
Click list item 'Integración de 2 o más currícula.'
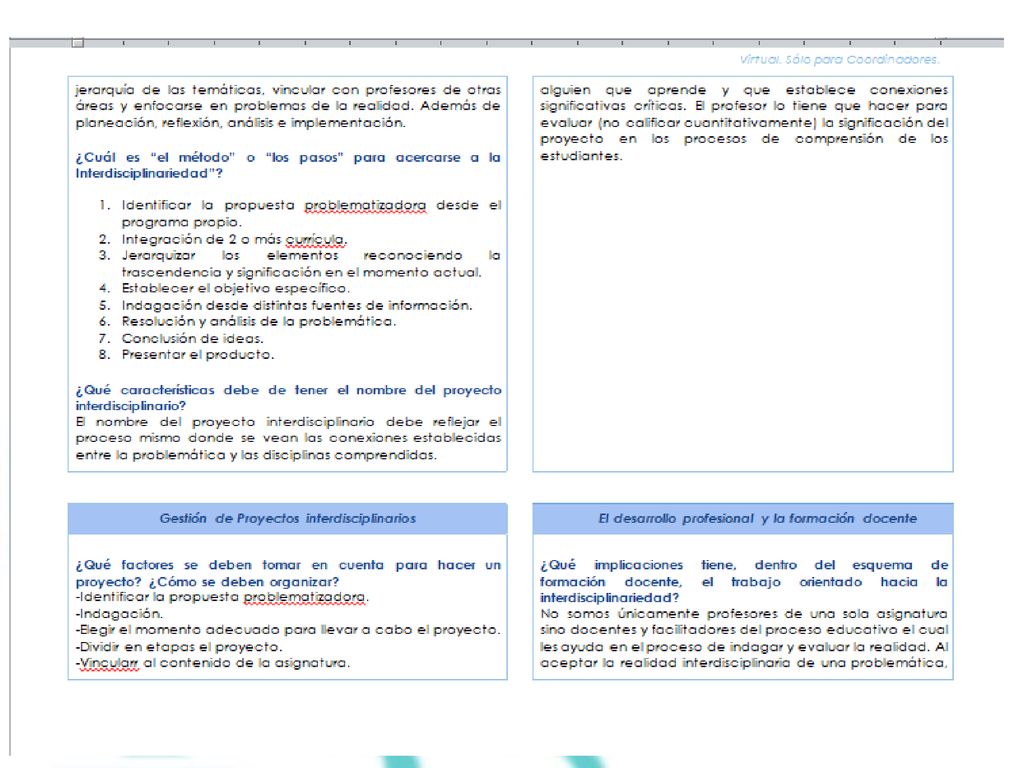click(x=234, y=240)
